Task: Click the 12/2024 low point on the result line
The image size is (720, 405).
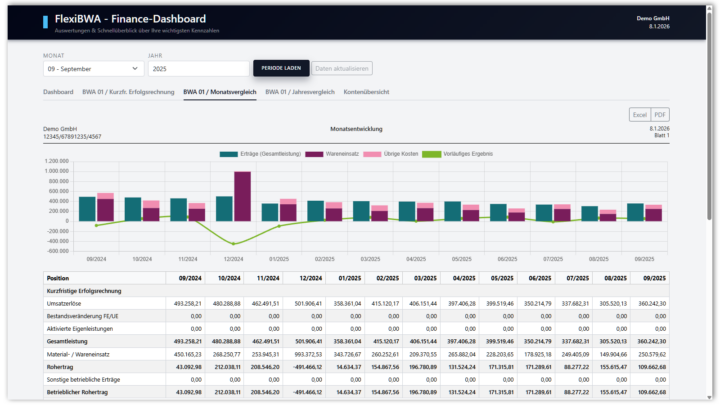Action: point(234,243)
